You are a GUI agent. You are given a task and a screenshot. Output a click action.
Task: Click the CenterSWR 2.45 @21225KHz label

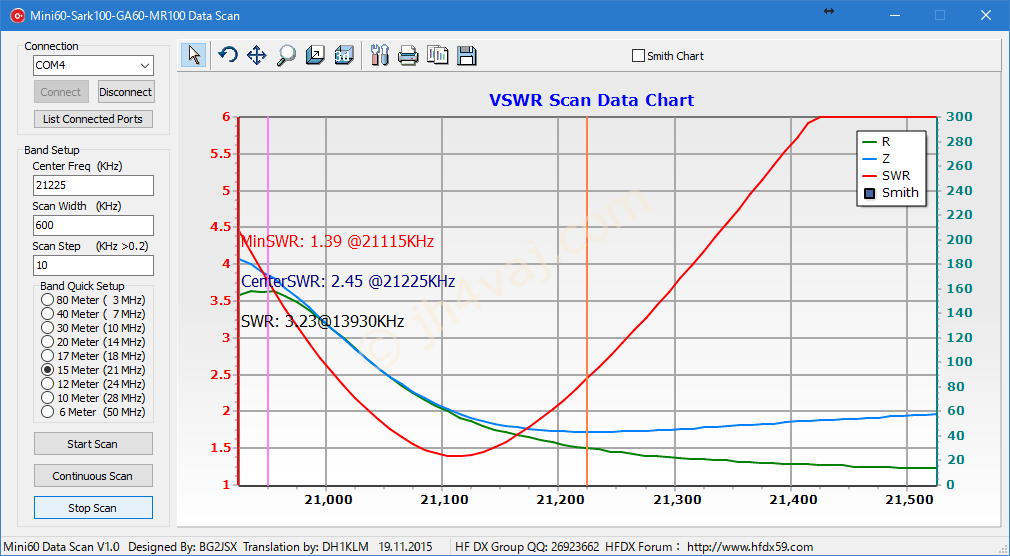(348, 282)
